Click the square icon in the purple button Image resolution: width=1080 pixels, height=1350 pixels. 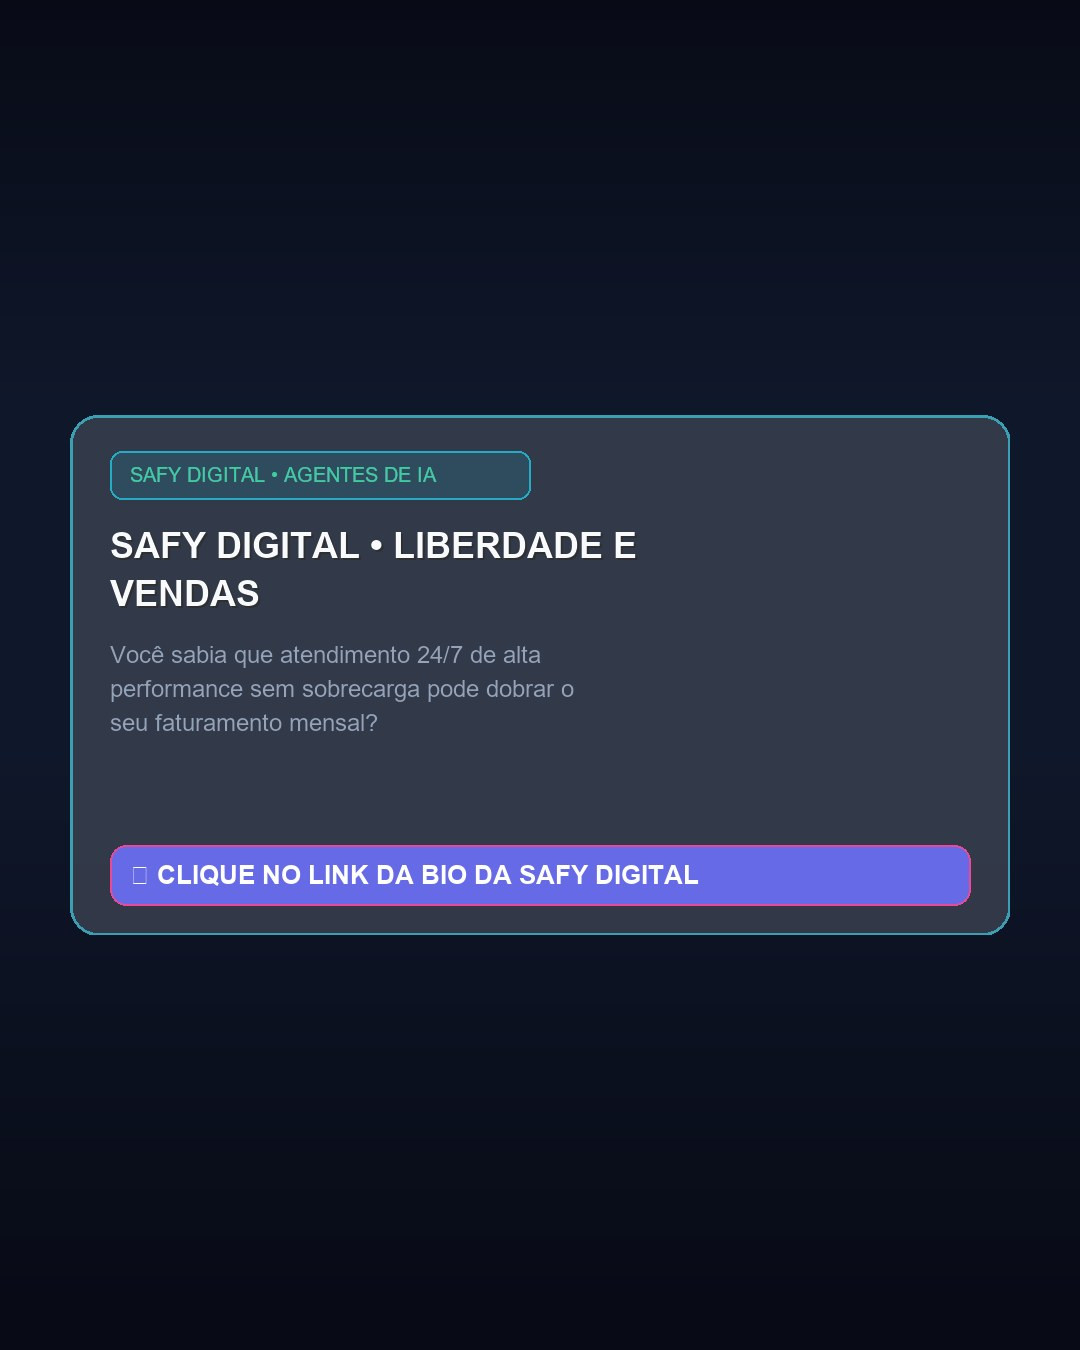pyautogui.click(x=140, y=875)
